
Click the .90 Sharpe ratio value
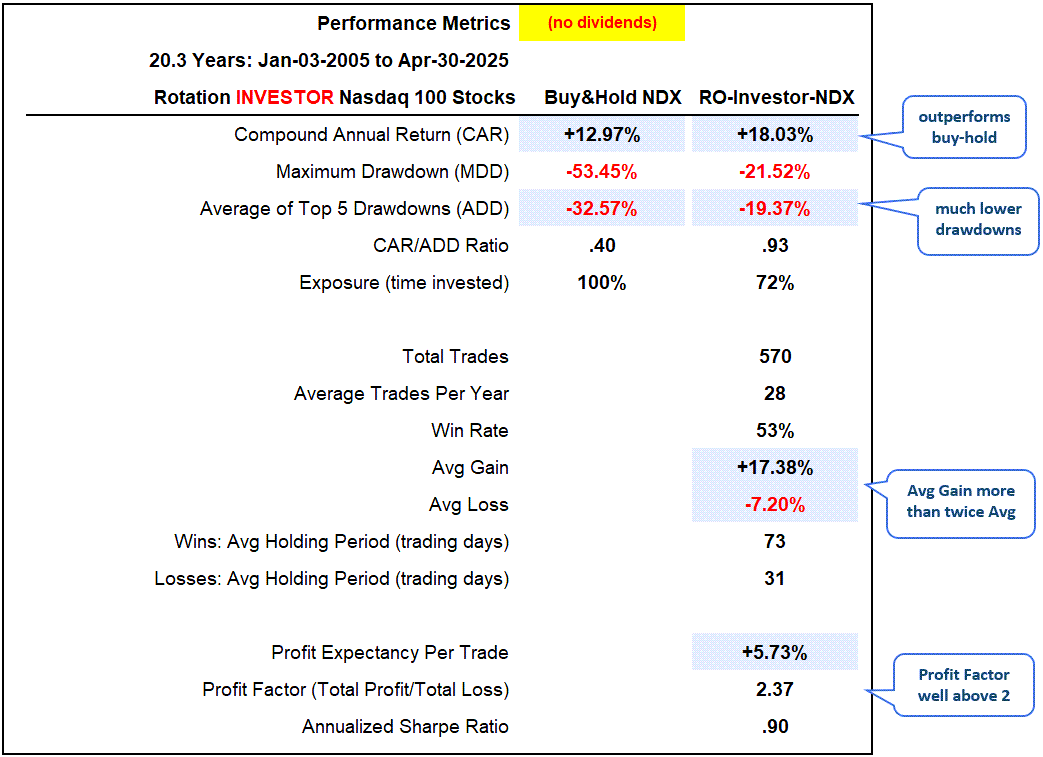pos(775,727)
